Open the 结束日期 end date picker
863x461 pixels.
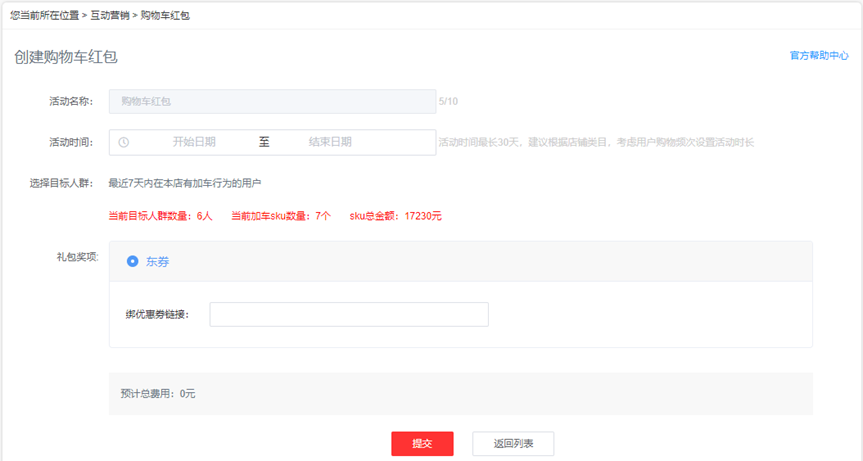pos(330,142)
